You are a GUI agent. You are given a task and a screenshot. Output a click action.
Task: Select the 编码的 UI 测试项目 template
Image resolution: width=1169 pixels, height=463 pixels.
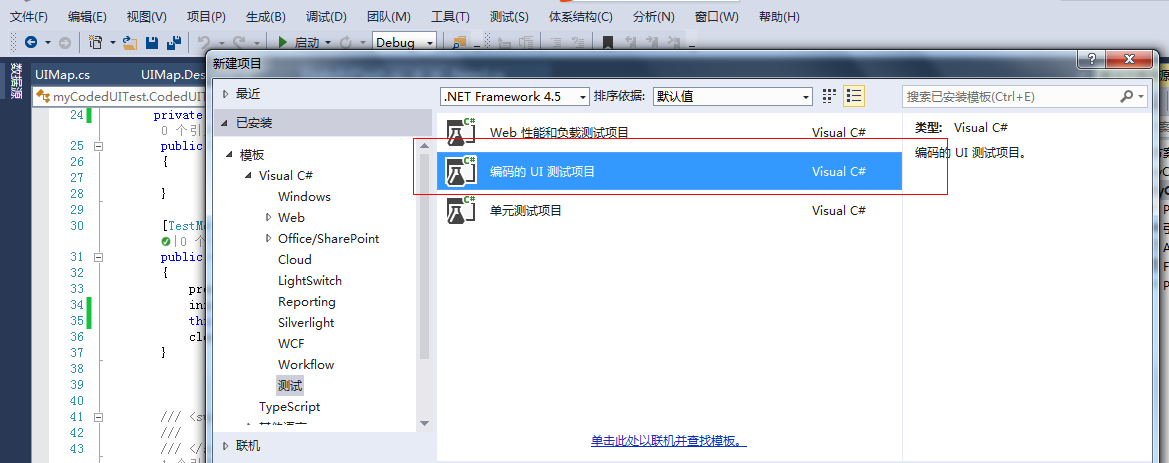tap(669, 171)
